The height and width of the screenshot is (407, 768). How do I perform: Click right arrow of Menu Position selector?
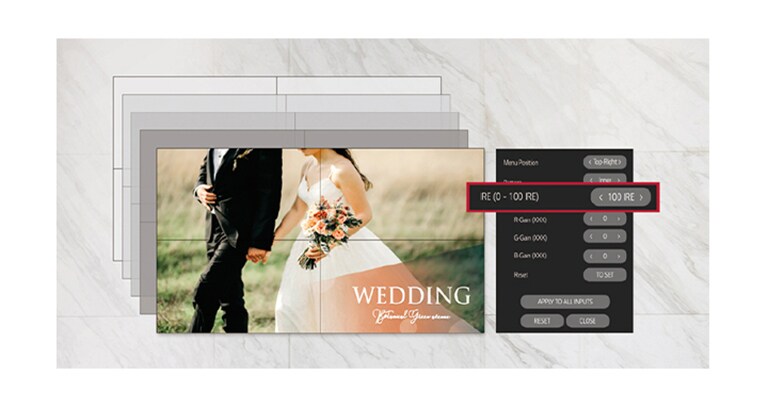click(623, 161)
